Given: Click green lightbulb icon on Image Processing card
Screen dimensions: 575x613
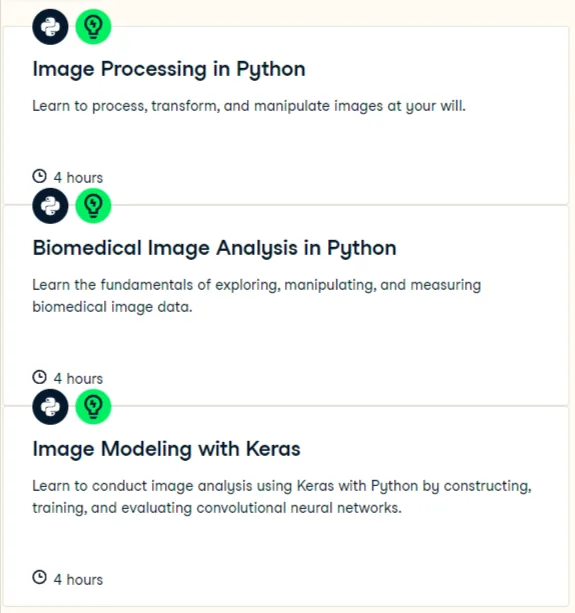Looking at the screenshot, I should click(x=93, y=27).
